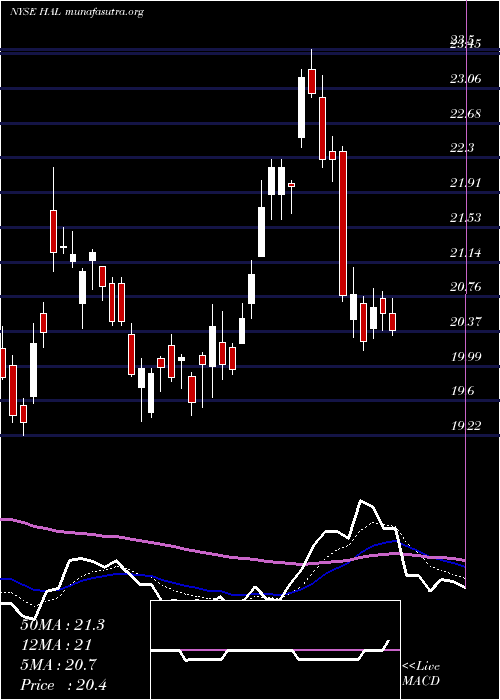This screenshot has width=500, height=700.
Task: Click the 22.68 price axis label
Action: point(466,113)
